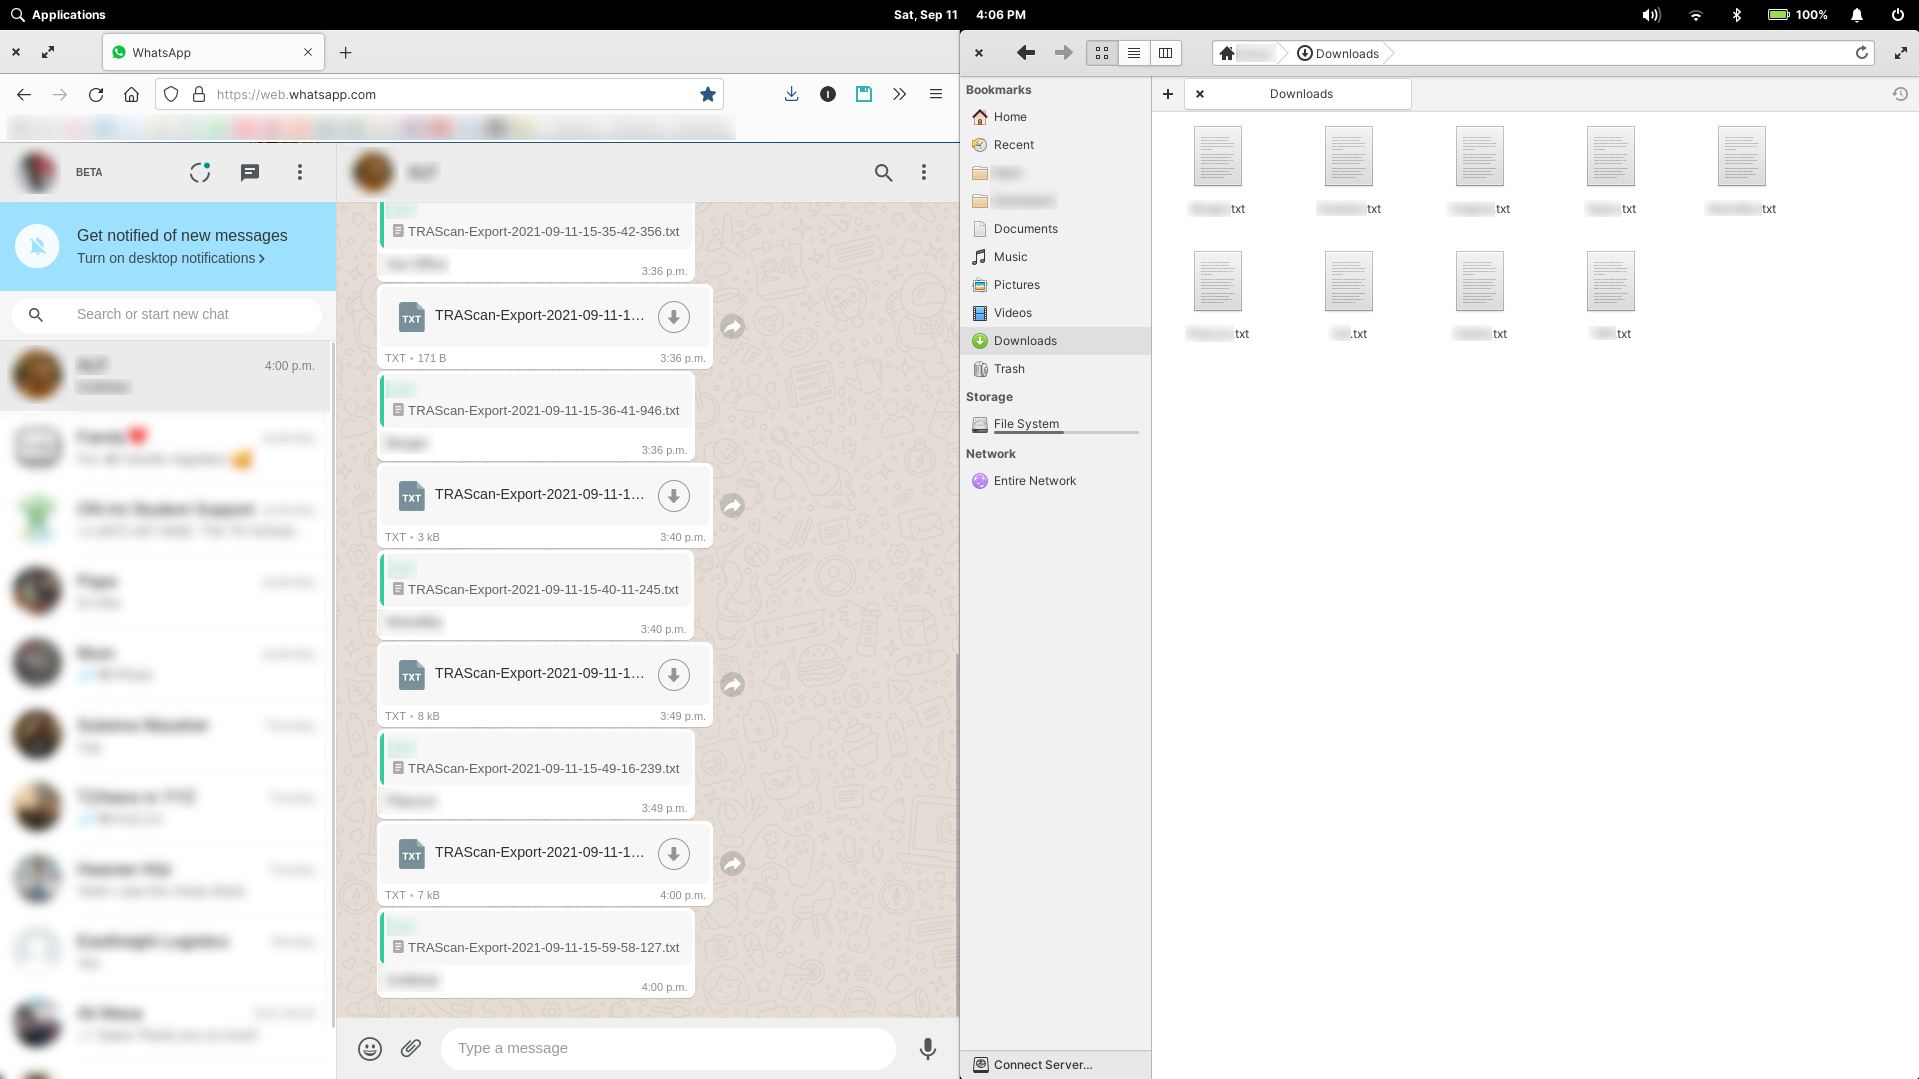Search within the current conversation

(883, 172)
